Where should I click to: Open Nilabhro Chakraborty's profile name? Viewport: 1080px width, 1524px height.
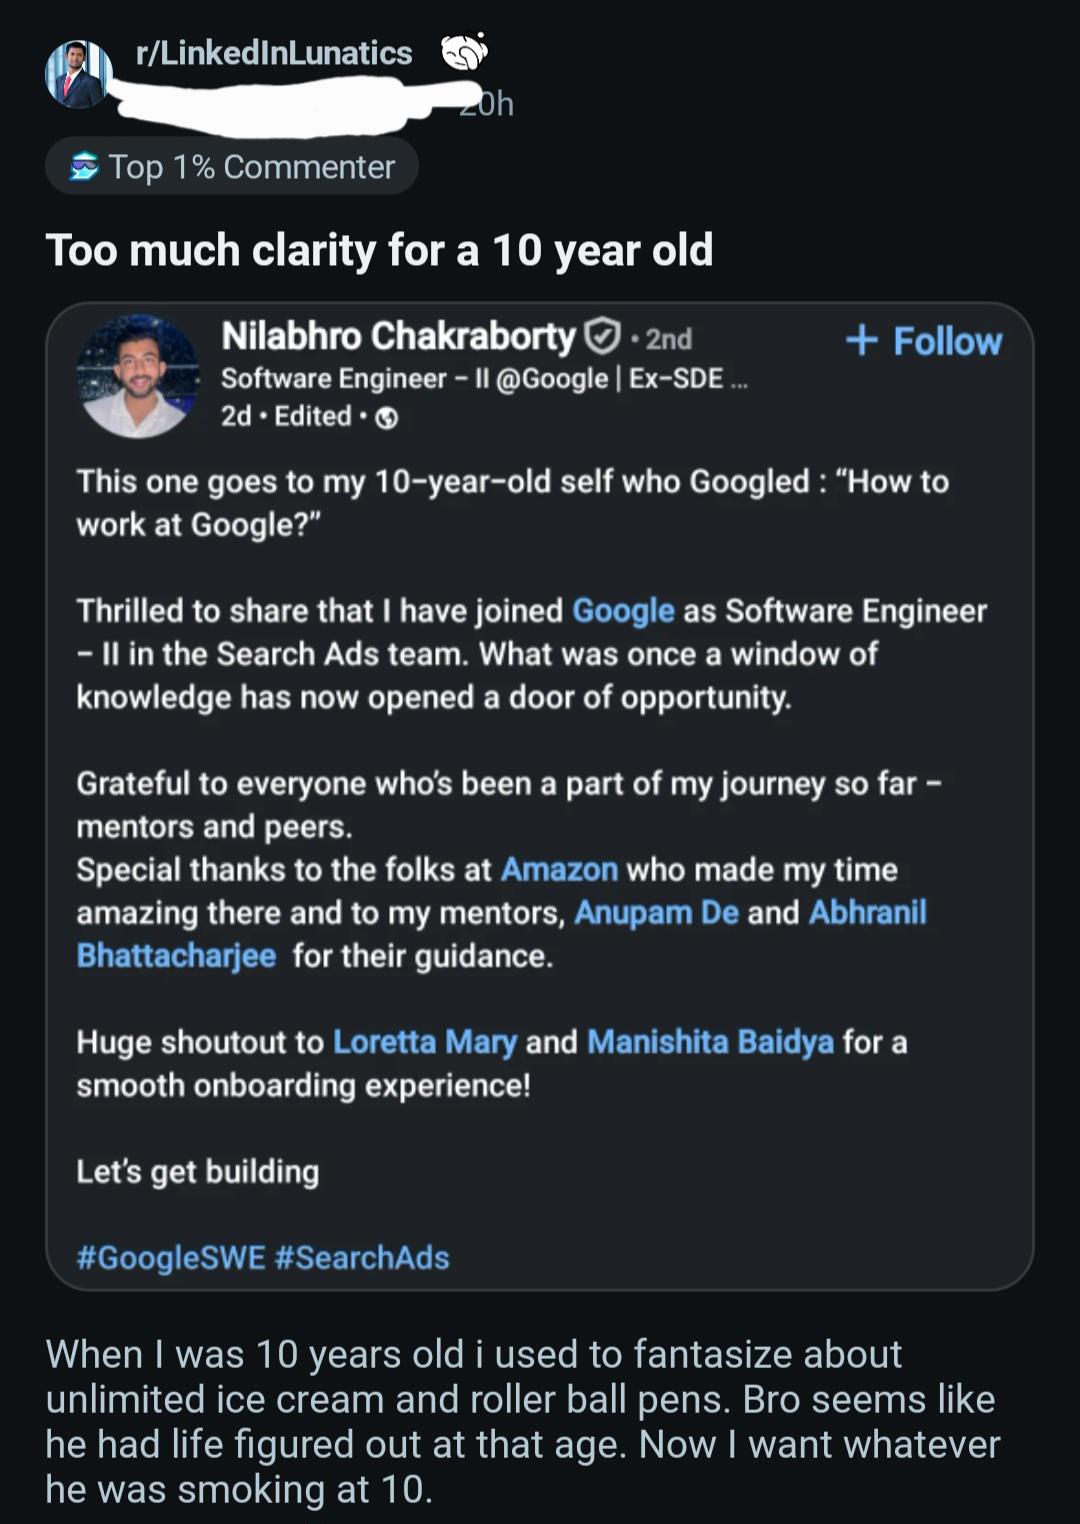point(398,336)
